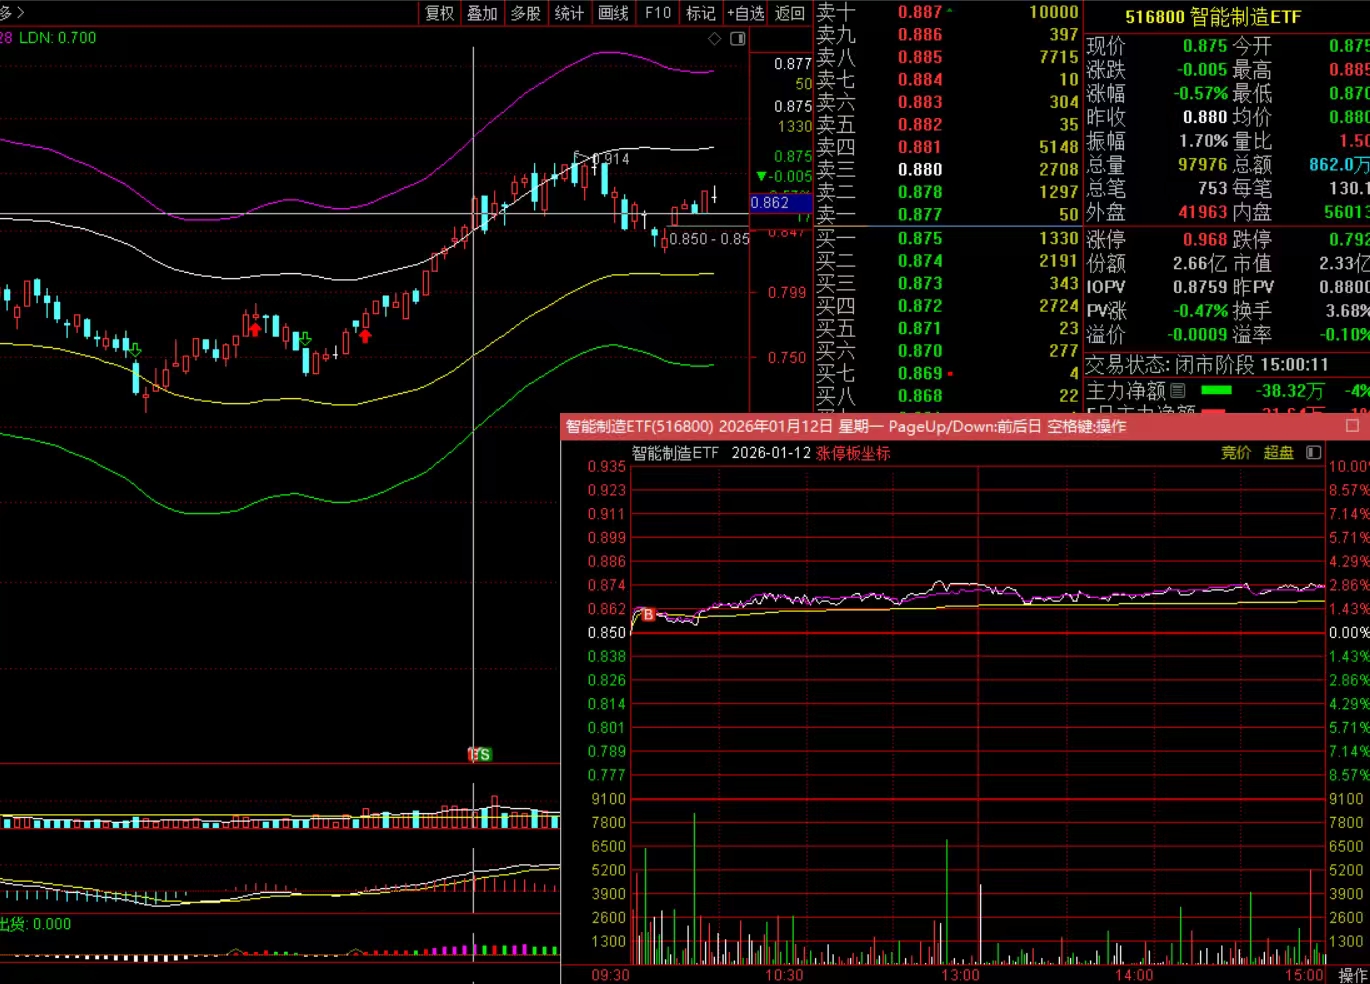Click the 涨停 0.968 value

1204,240
